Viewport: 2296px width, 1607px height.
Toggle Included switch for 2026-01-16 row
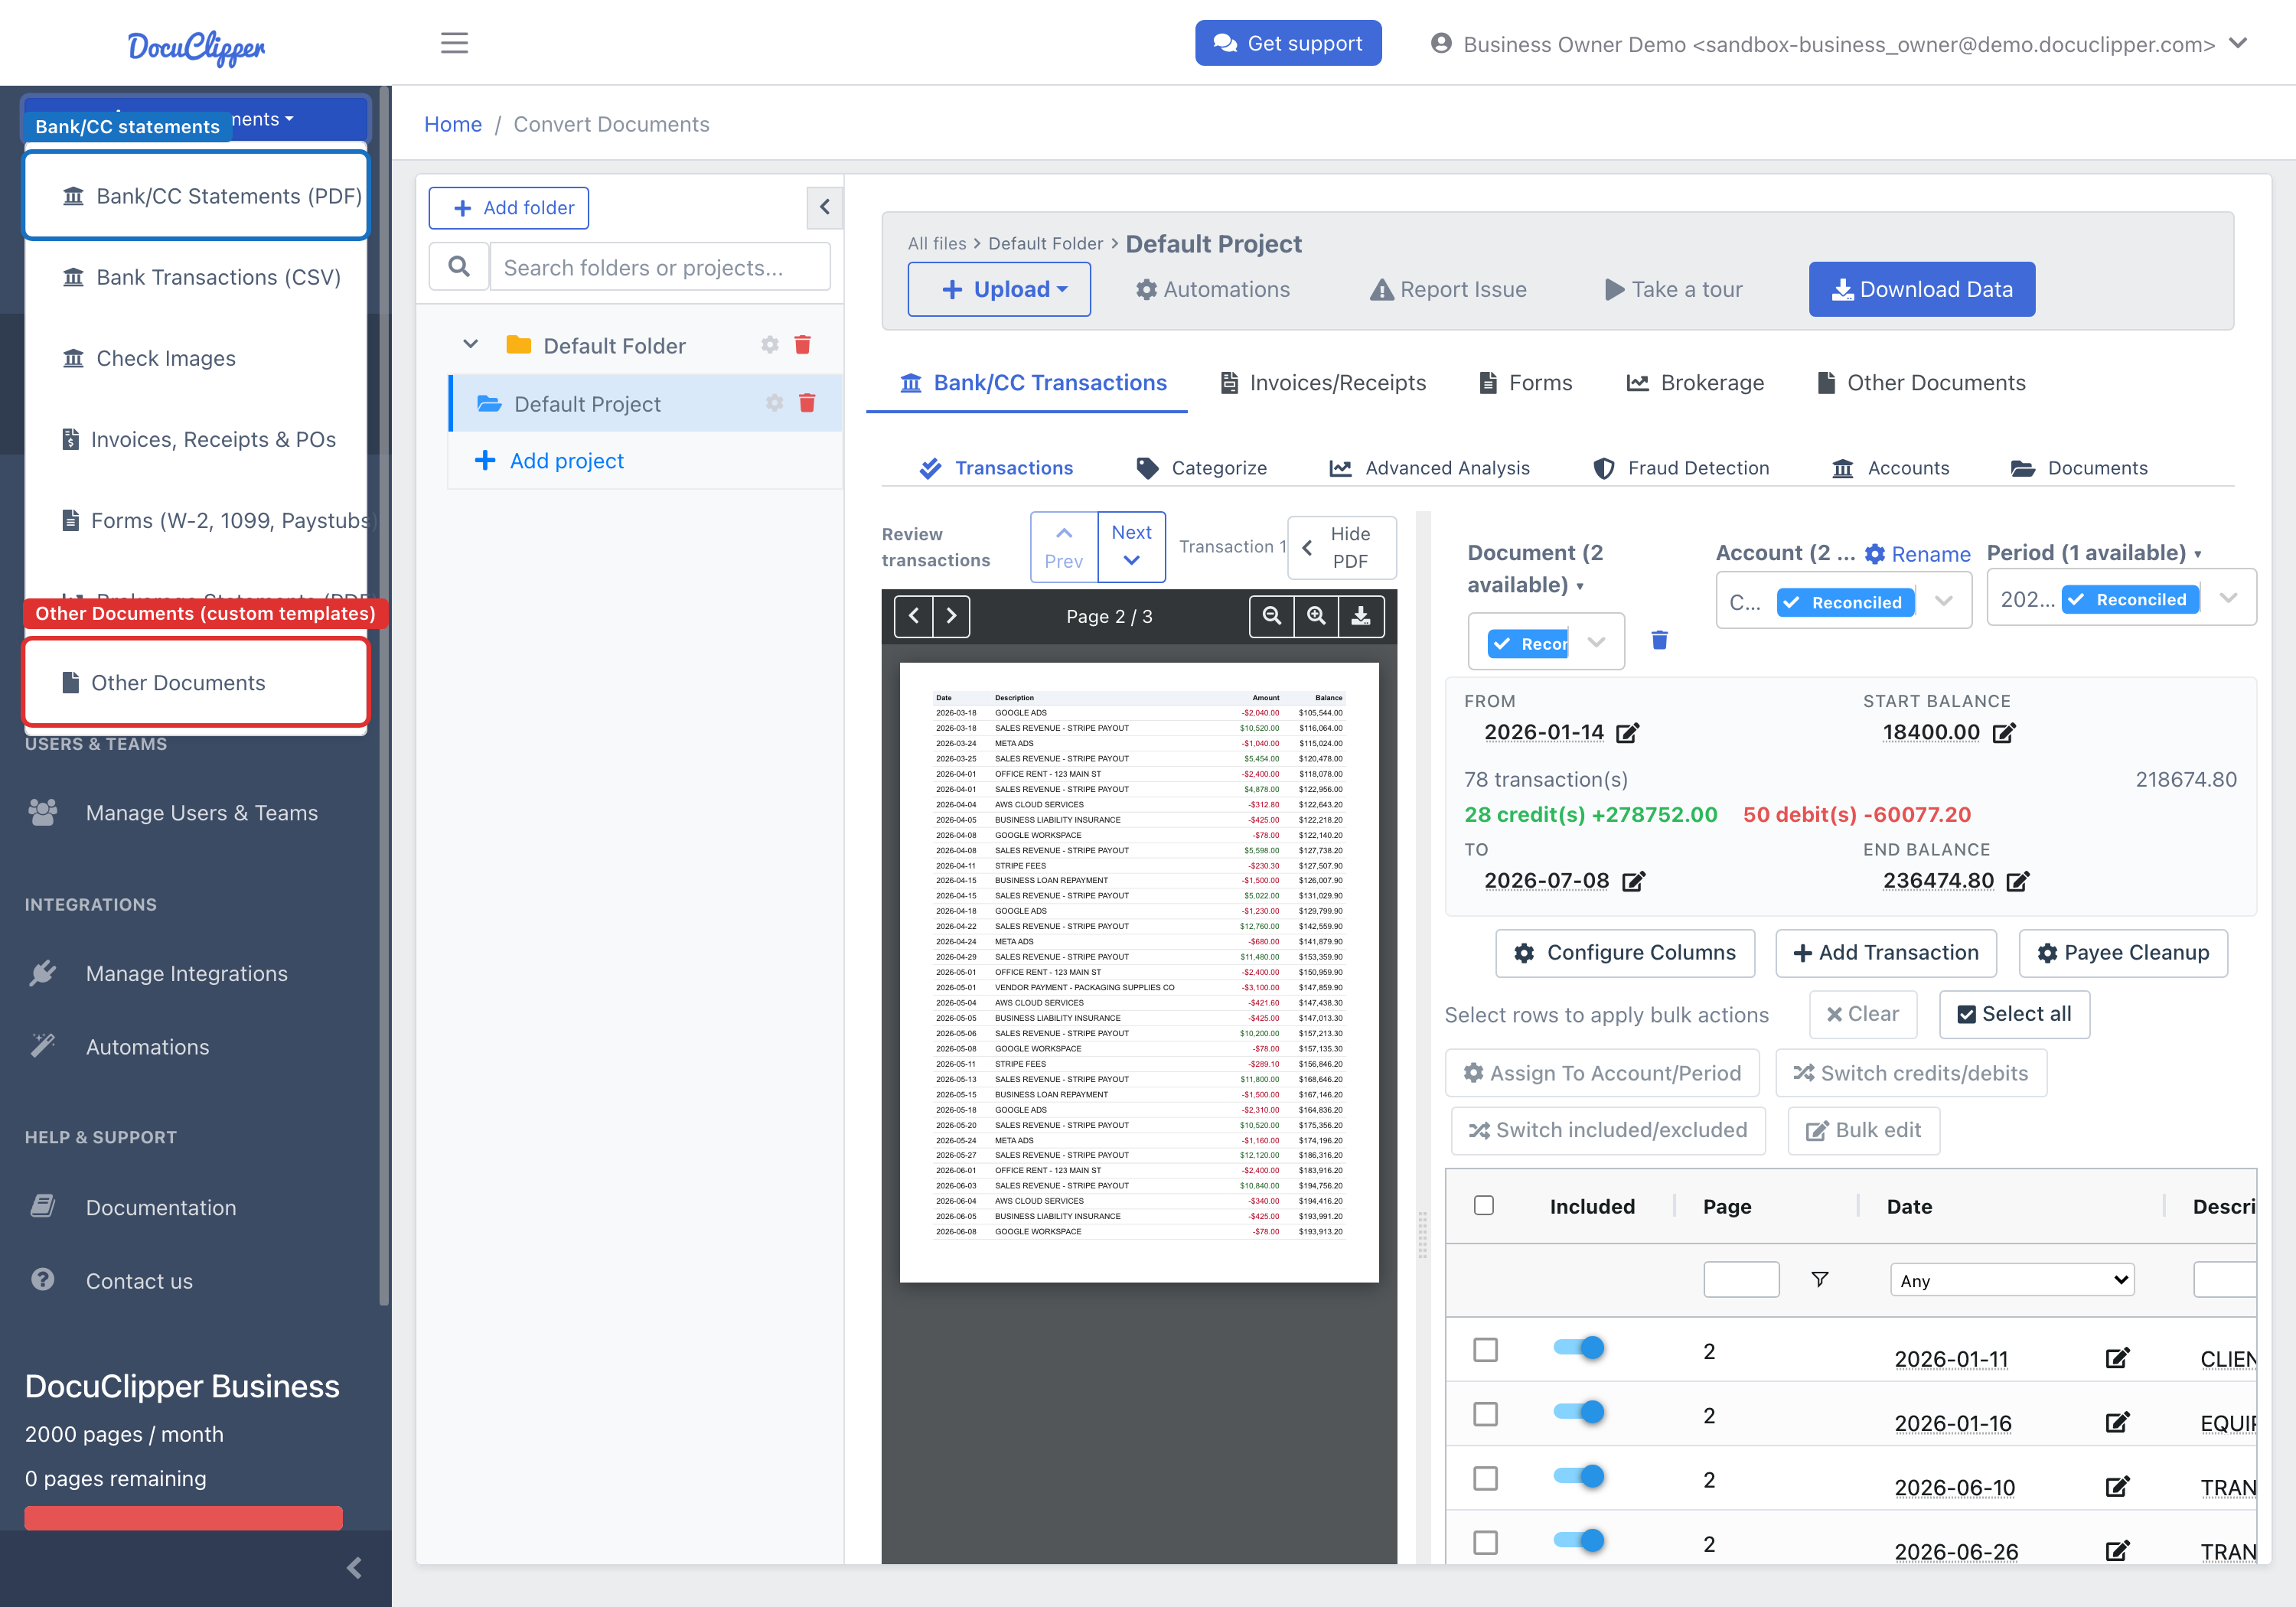1579,1412
